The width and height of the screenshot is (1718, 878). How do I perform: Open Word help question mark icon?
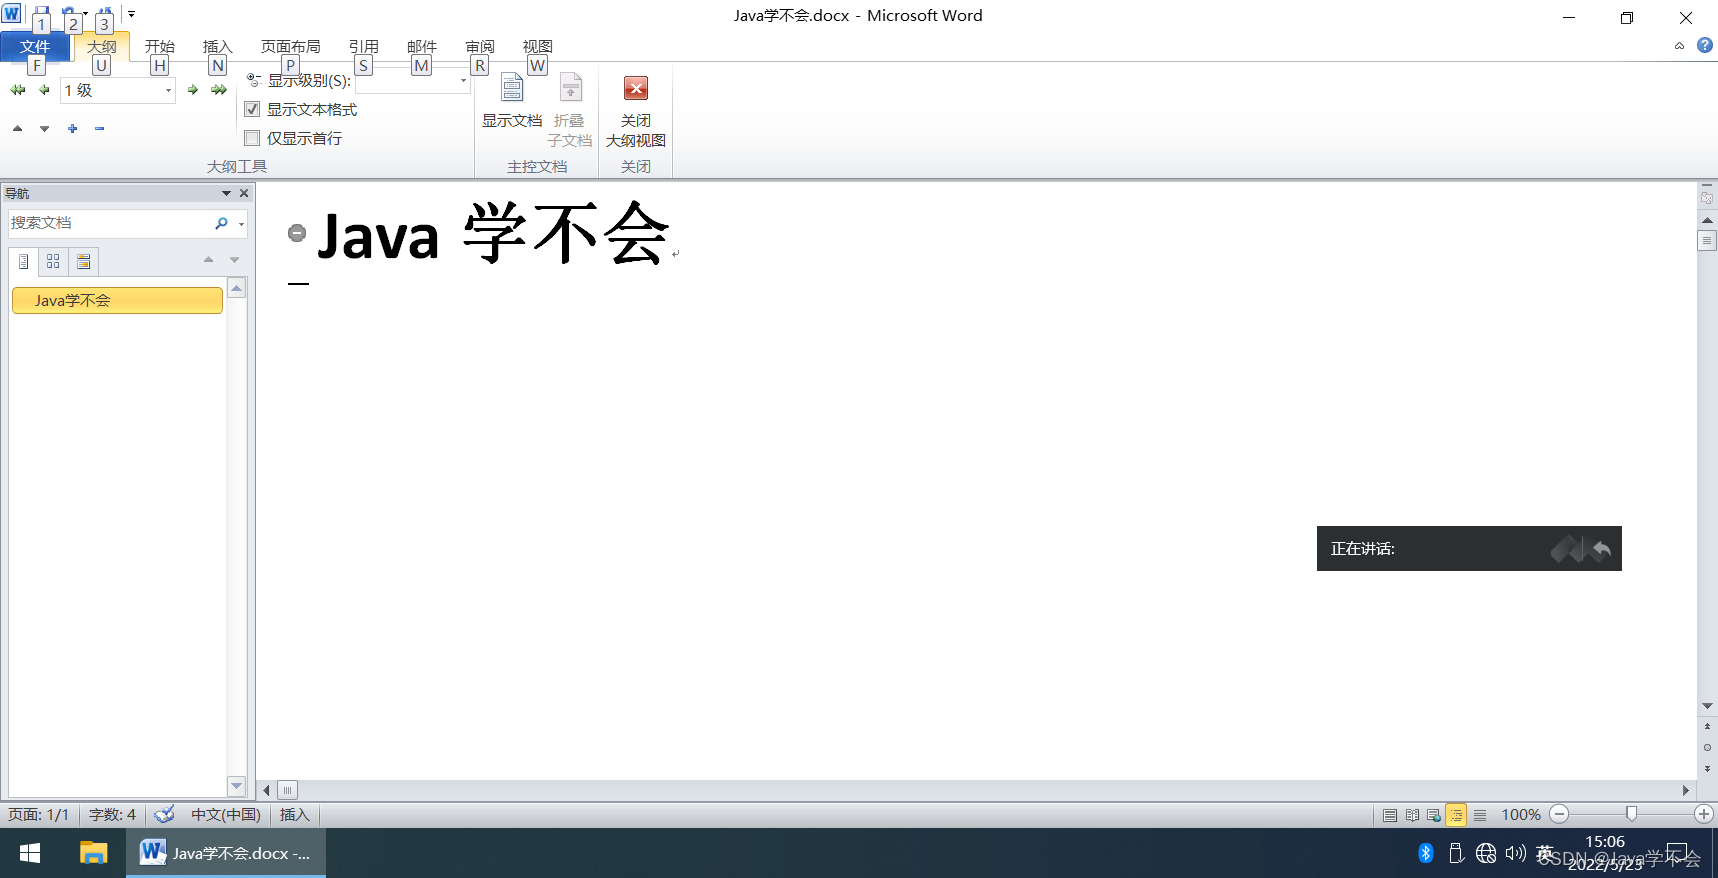1705,45
